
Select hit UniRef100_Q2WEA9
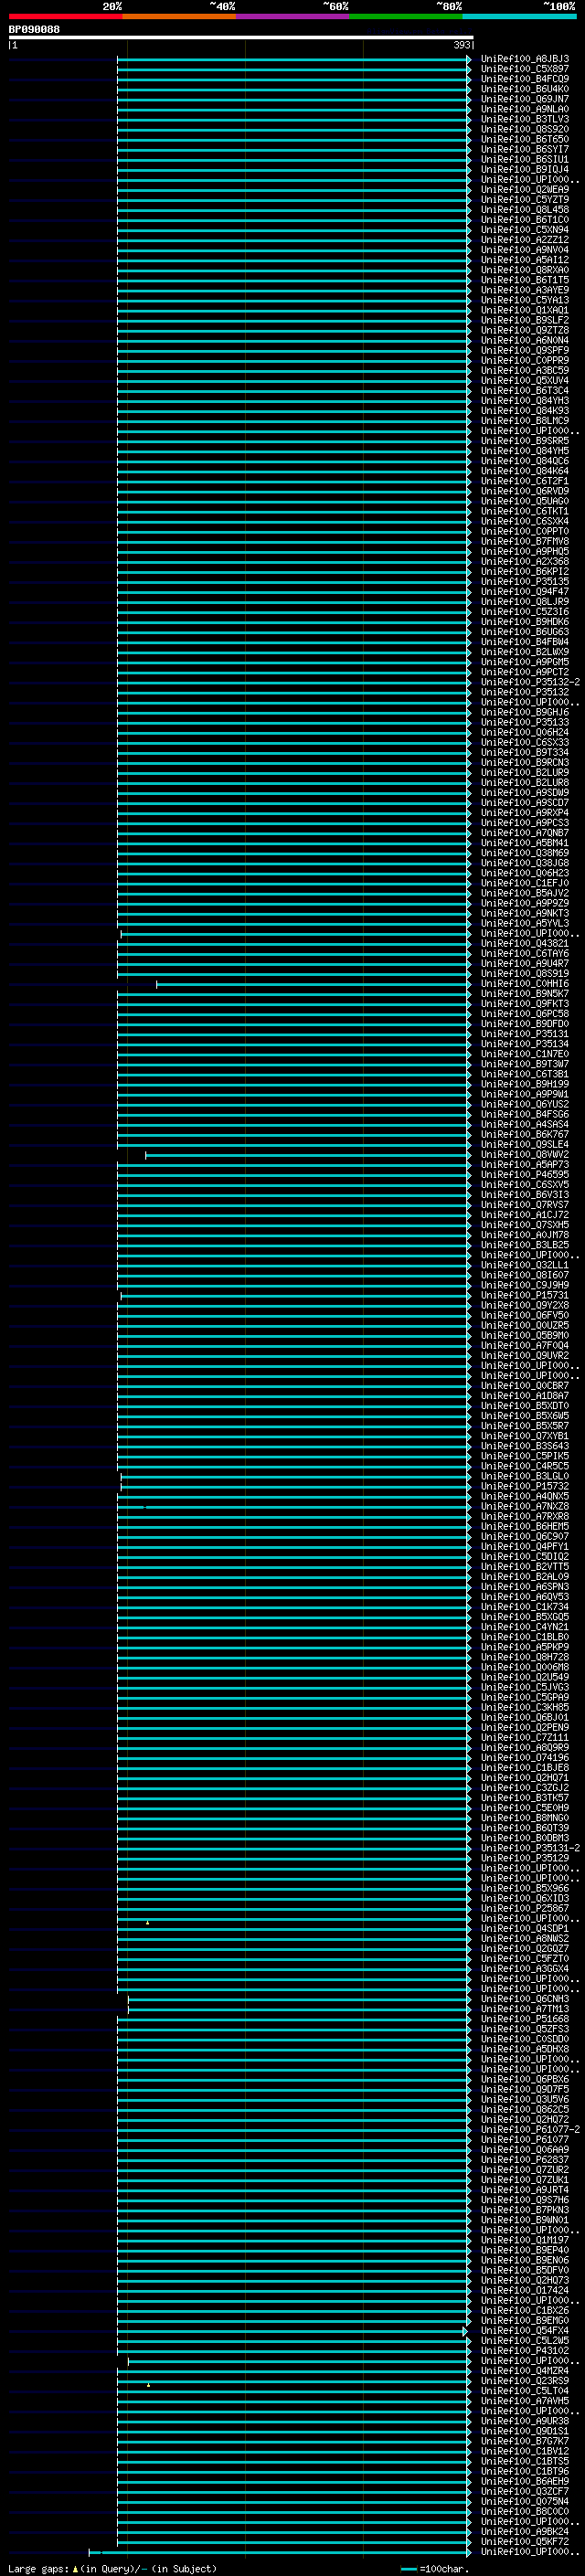click(525, 190)
